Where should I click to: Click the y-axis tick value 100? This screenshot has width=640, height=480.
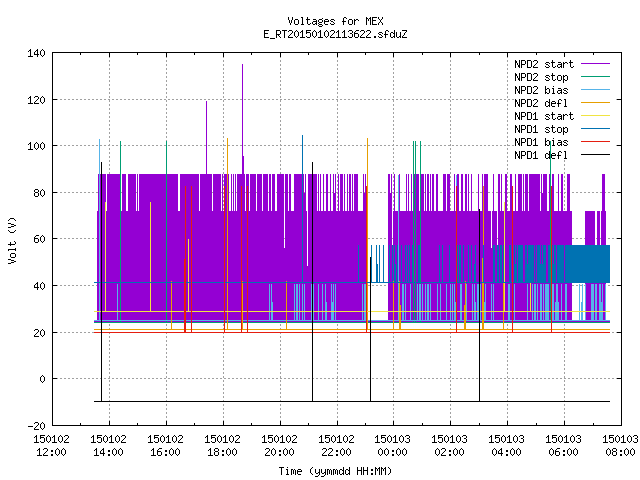(36, 146)
